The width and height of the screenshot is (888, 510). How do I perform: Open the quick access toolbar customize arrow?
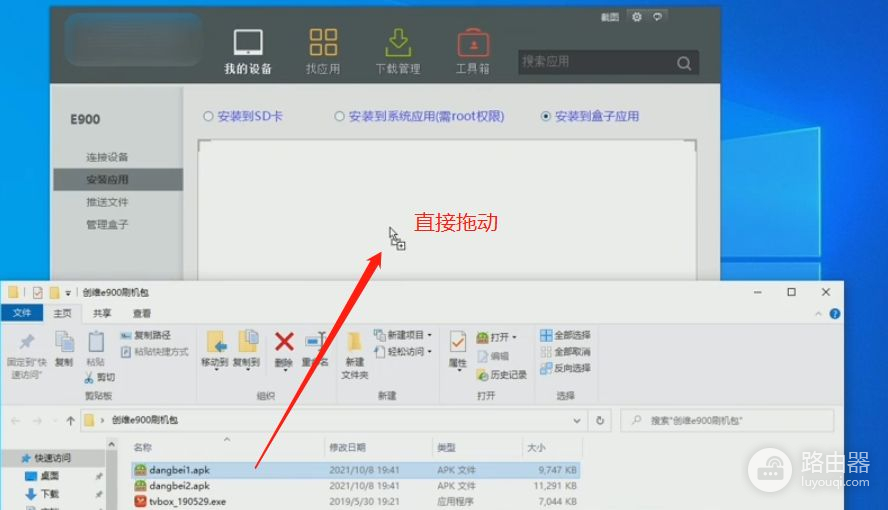coord(68,293)
